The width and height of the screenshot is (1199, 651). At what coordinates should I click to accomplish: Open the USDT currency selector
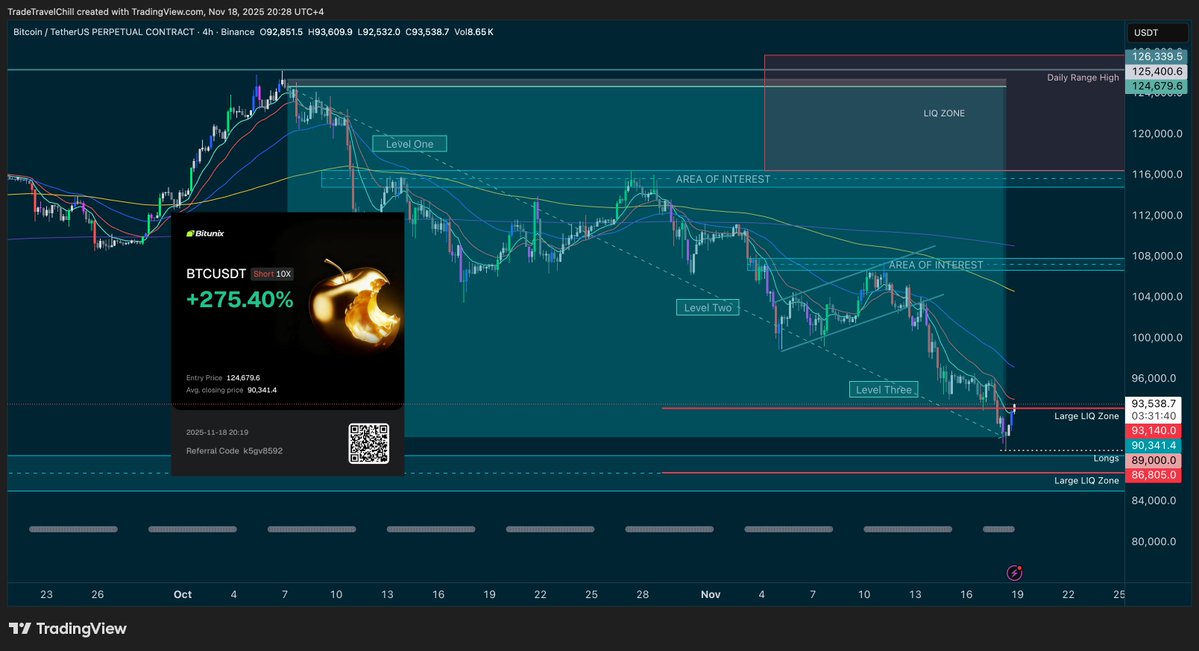(x=1157, y=33)
